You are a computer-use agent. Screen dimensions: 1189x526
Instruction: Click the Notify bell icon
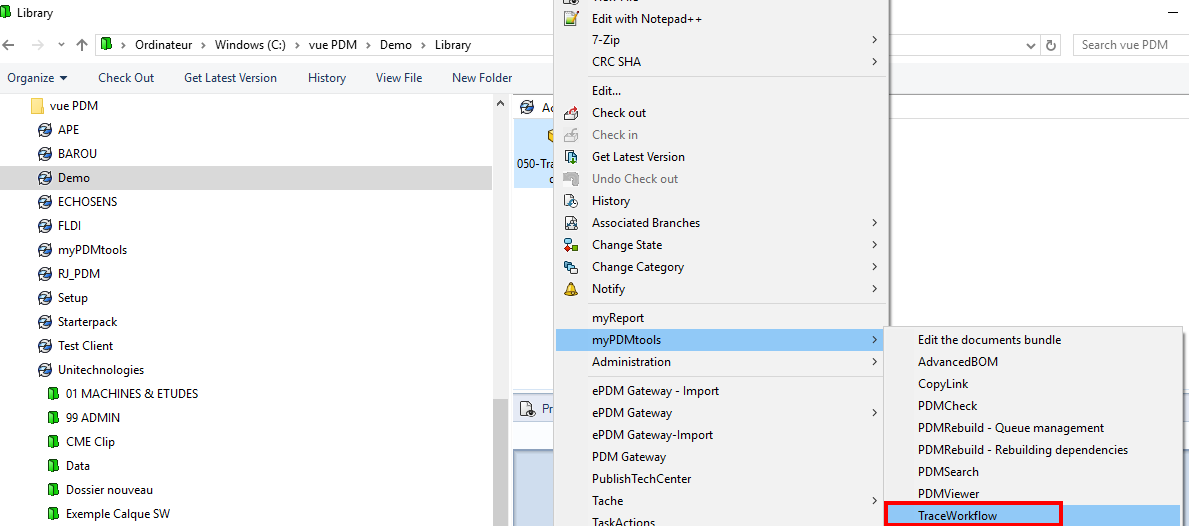coord(571,289)
